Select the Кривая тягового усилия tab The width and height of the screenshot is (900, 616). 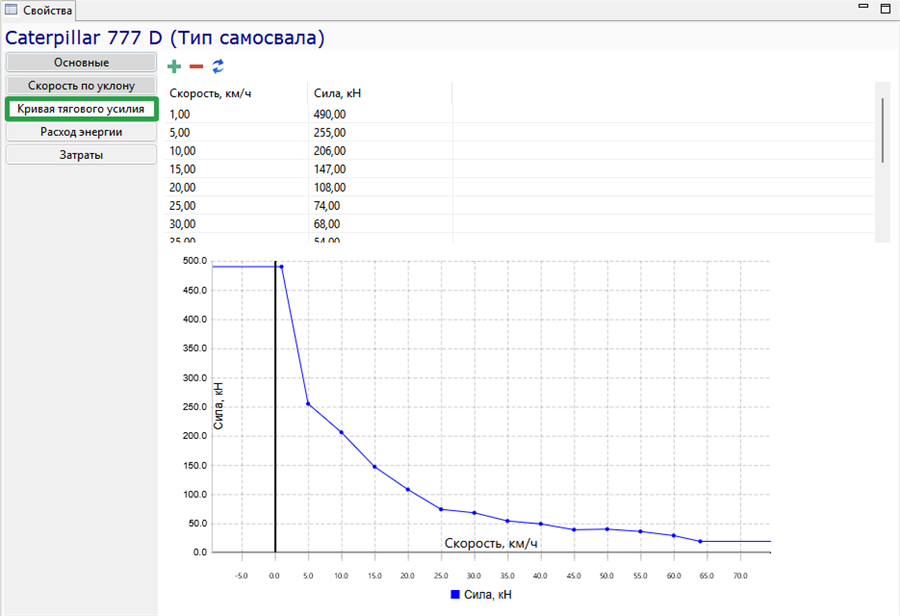tap(81, 109)
